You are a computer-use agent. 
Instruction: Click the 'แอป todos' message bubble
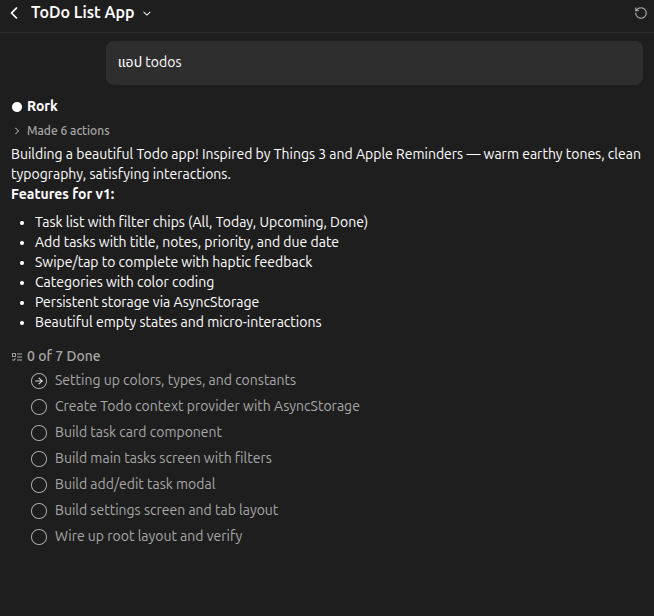(x=374, y=63)
